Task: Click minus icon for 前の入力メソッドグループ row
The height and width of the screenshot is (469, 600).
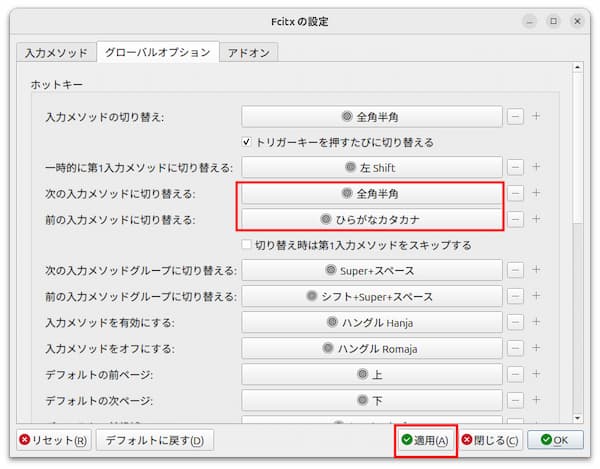Action: (x=515, y=296)
